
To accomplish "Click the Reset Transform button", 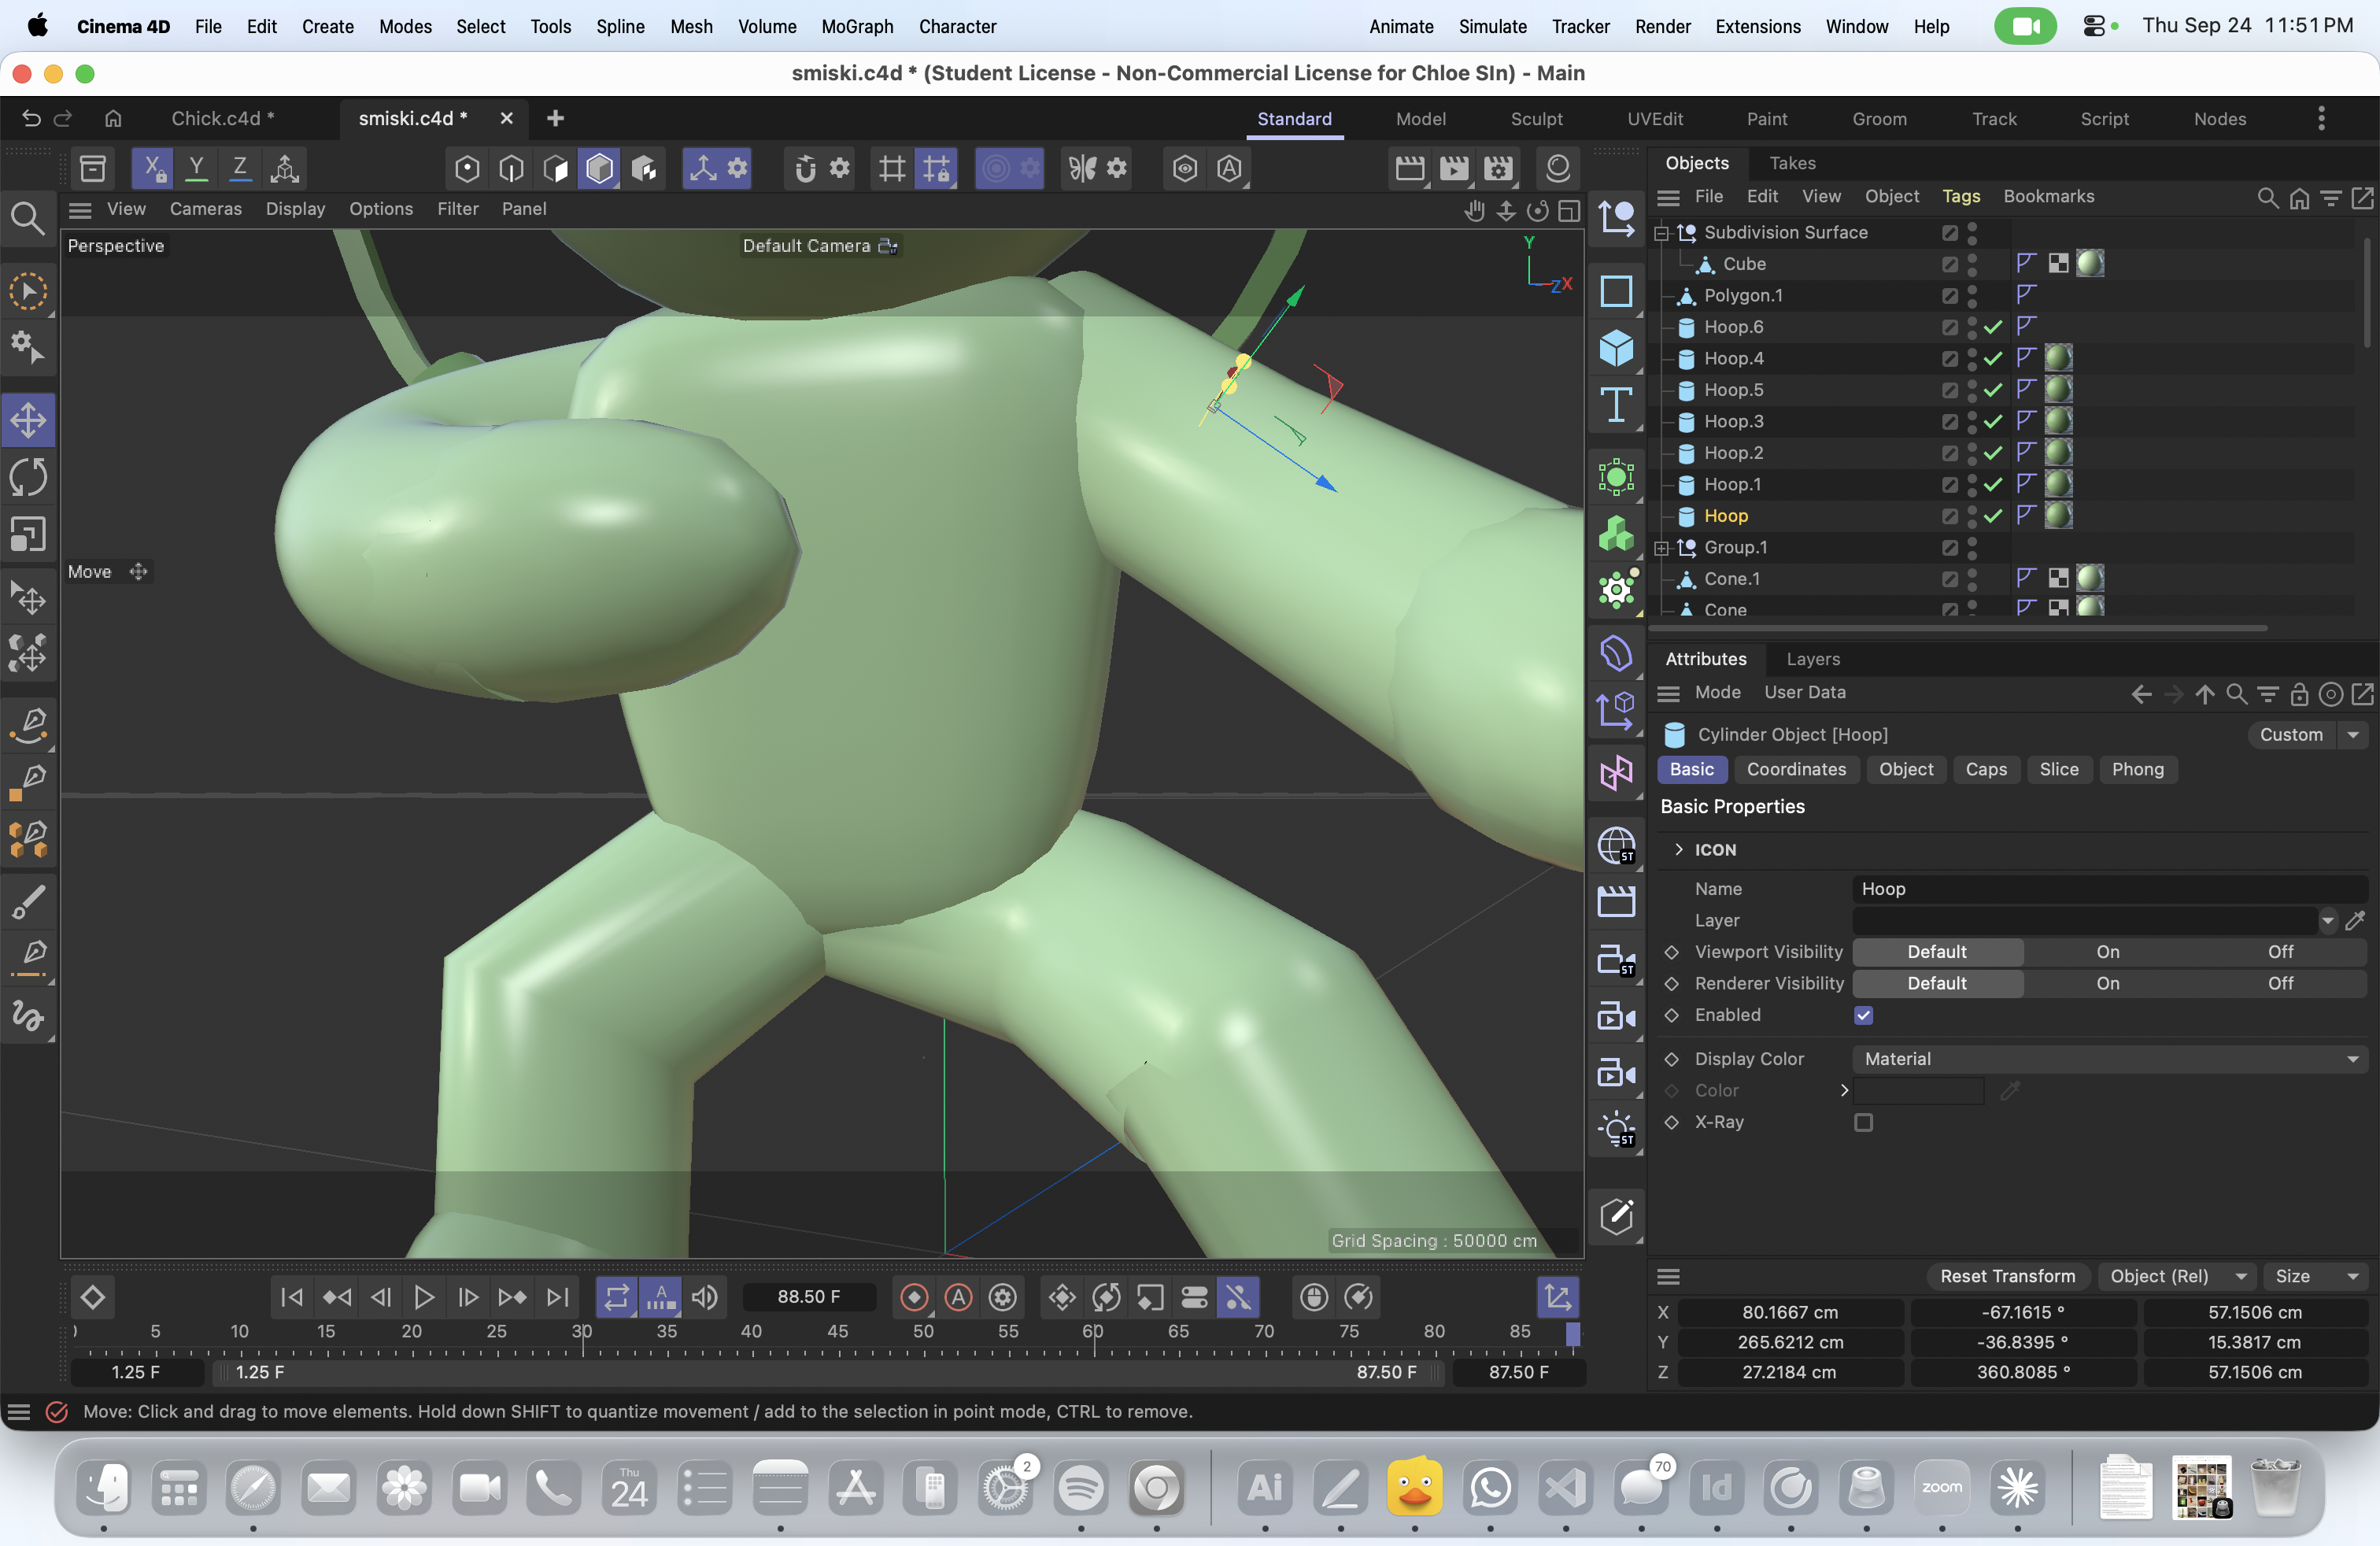I will [2008, 1276].
